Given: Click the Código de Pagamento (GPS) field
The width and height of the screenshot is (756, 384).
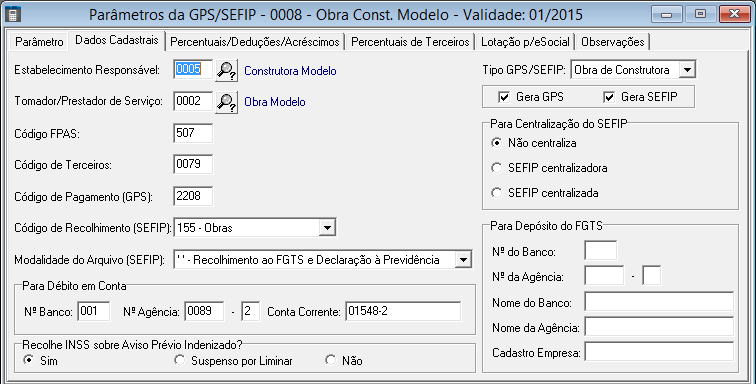Looking at the screenshot, I should 193,196.
